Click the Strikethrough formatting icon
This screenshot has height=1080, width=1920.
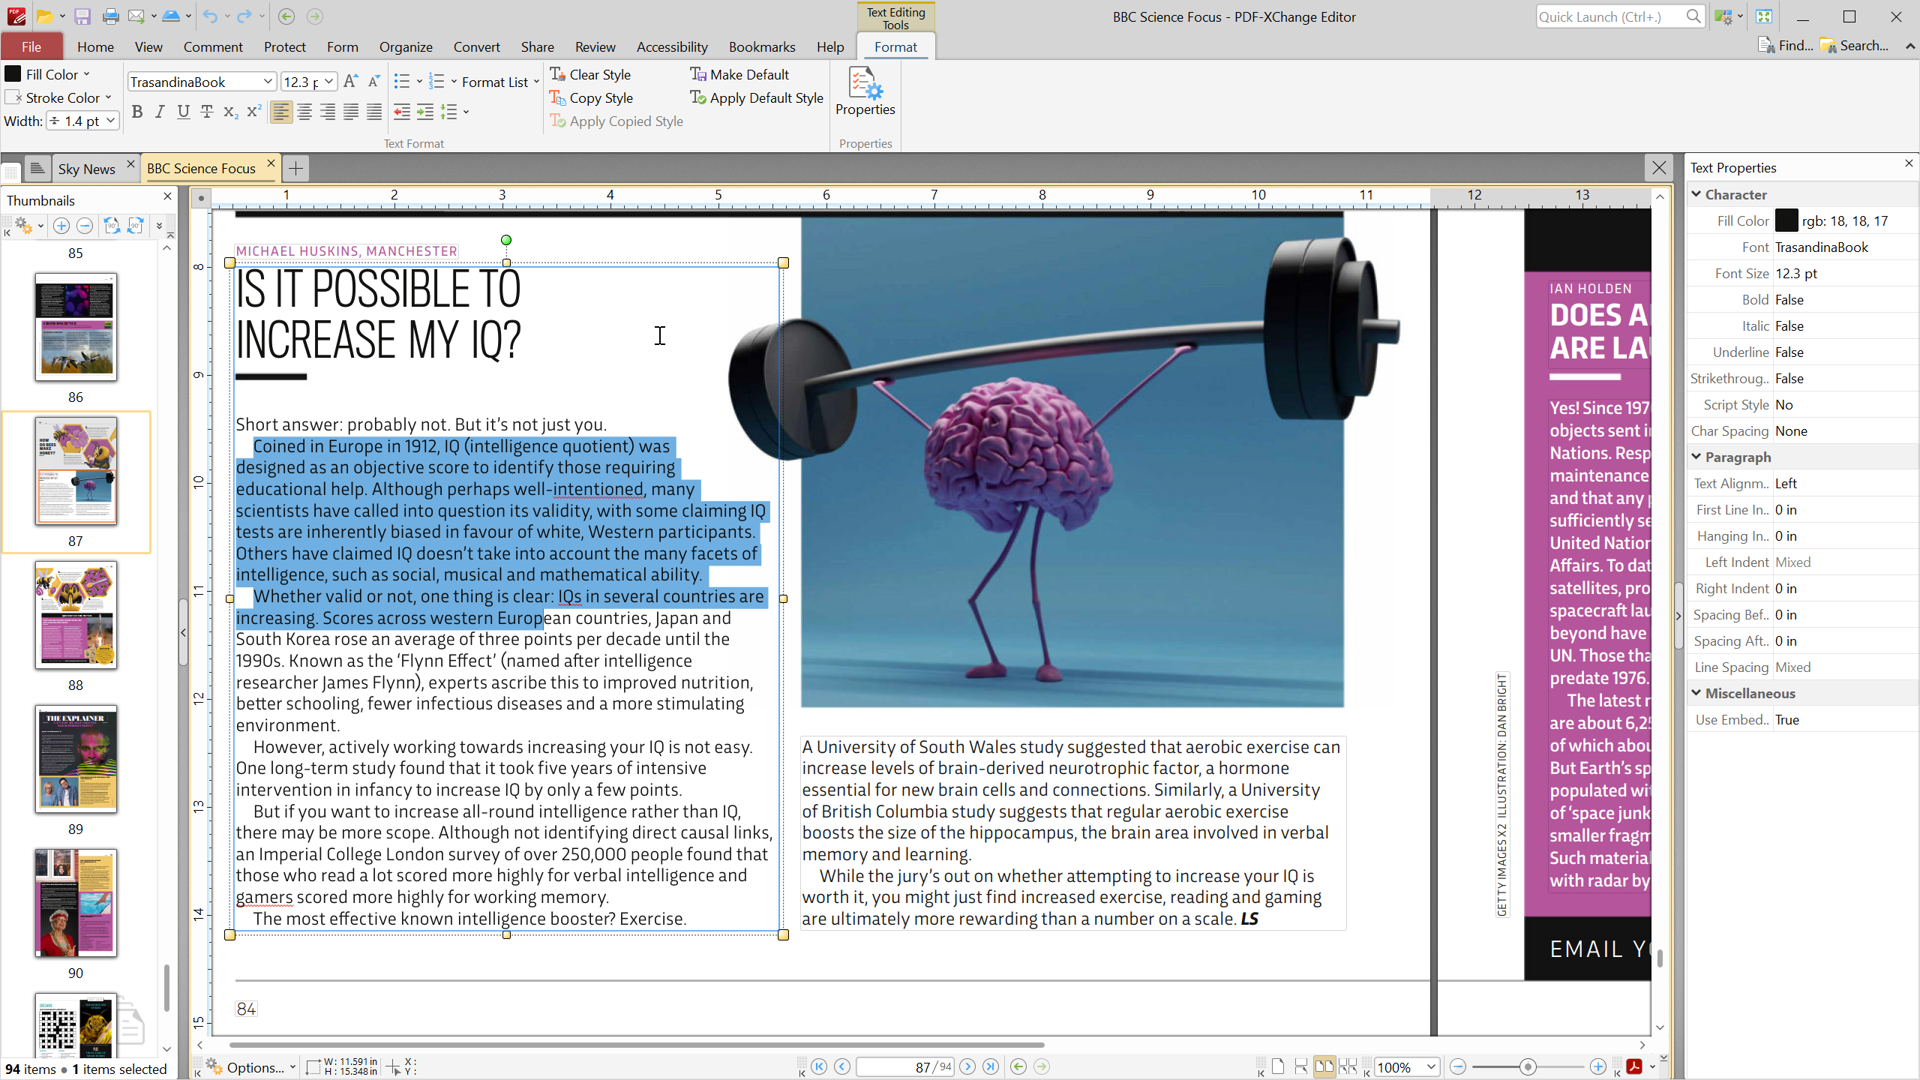tap(208, 111)
